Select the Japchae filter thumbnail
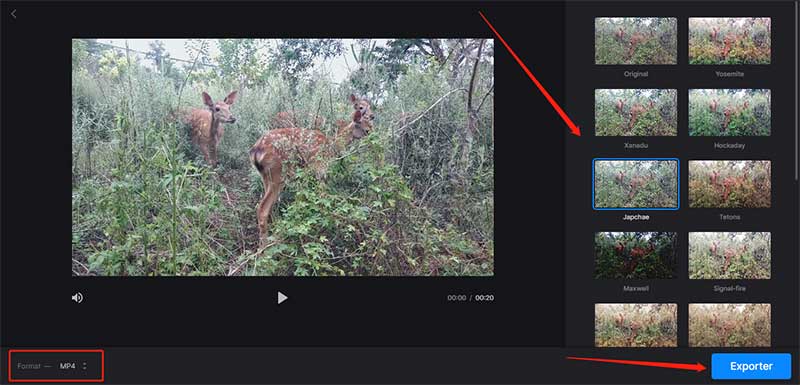The image size is (800, 385). pos(636,184)
